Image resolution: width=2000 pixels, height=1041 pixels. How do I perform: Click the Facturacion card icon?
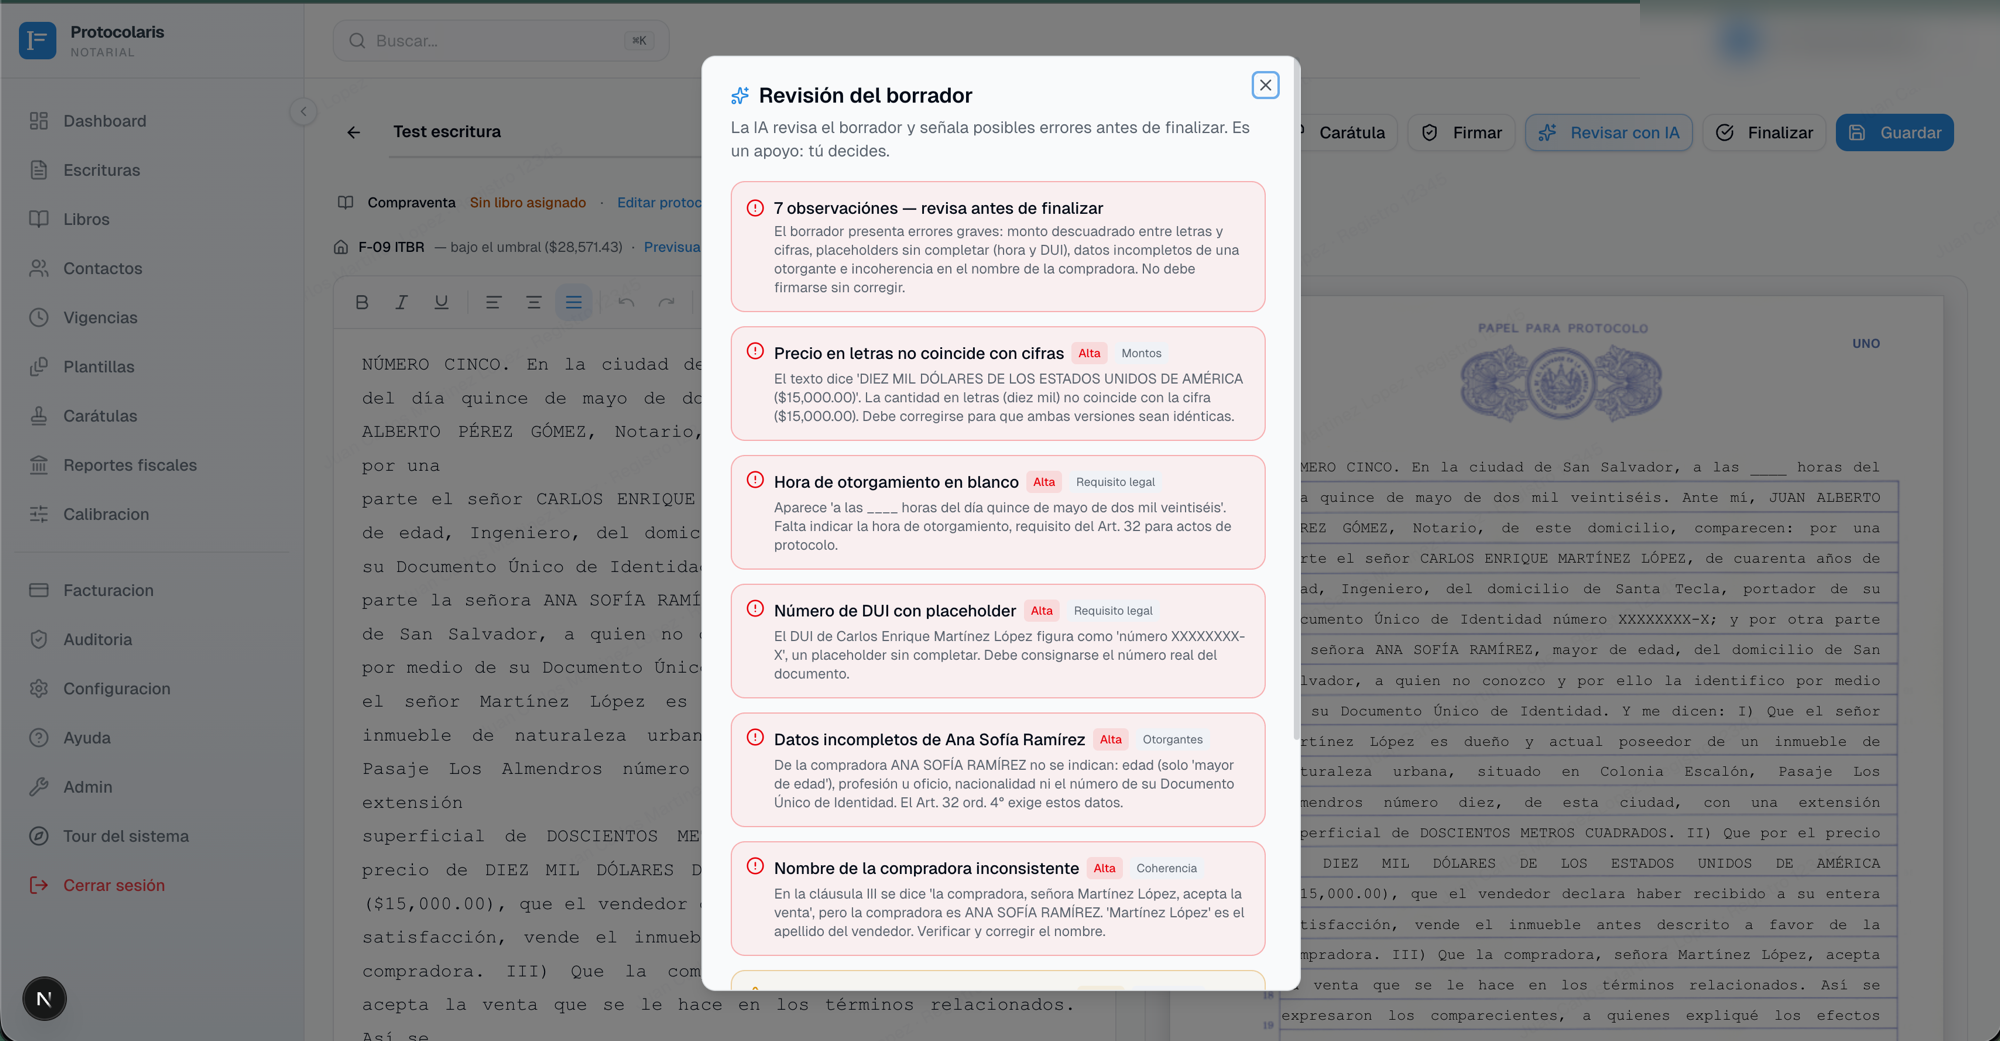click(x=39, y=590)
